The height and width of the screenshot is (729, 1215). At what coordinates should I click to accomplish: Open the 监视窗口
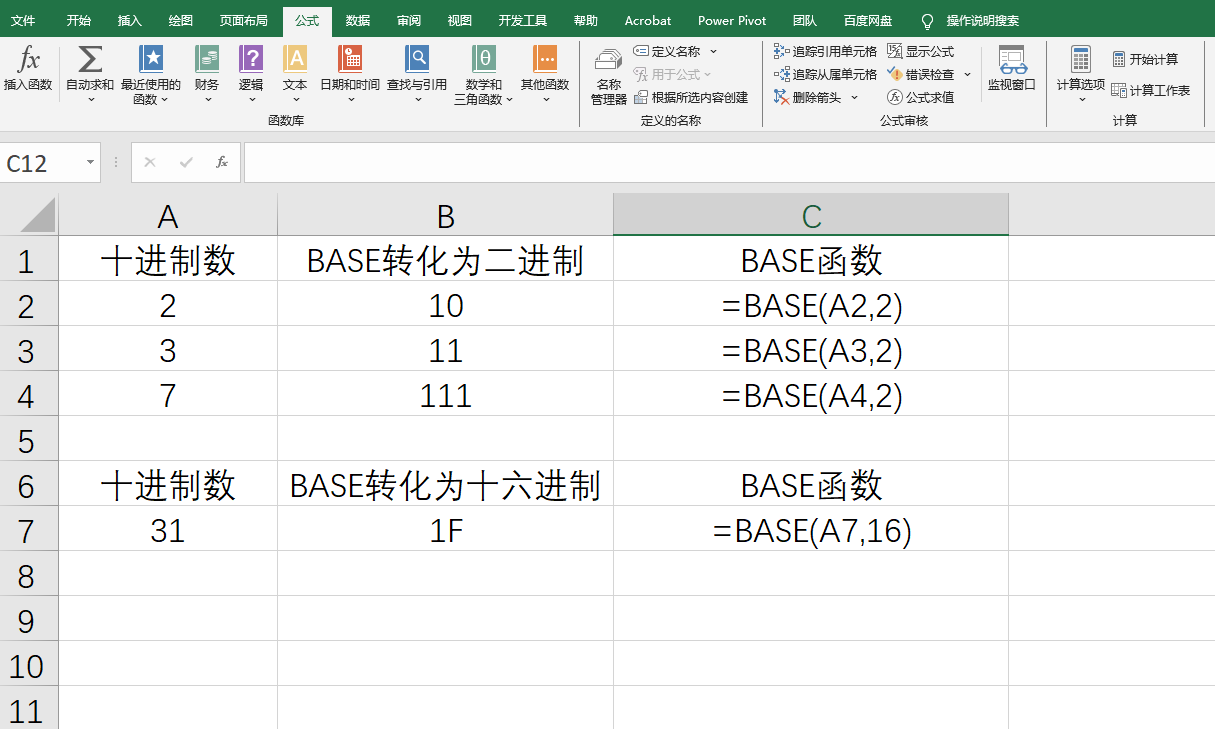click(1012, 68)
